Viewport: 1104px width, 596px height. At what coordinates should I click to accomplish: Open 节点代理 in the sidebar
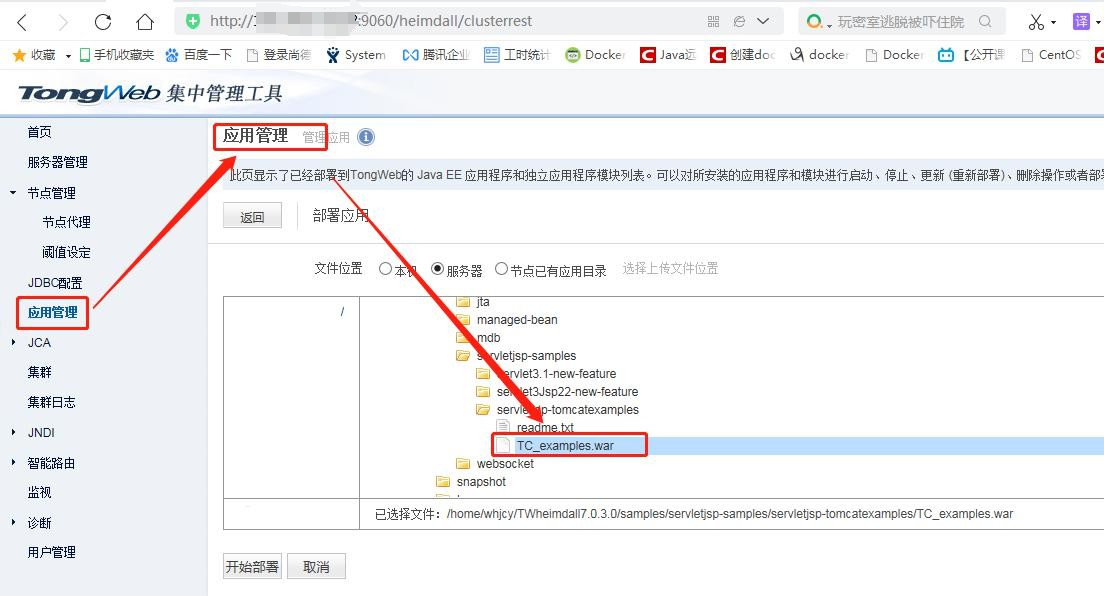point(66,222)
